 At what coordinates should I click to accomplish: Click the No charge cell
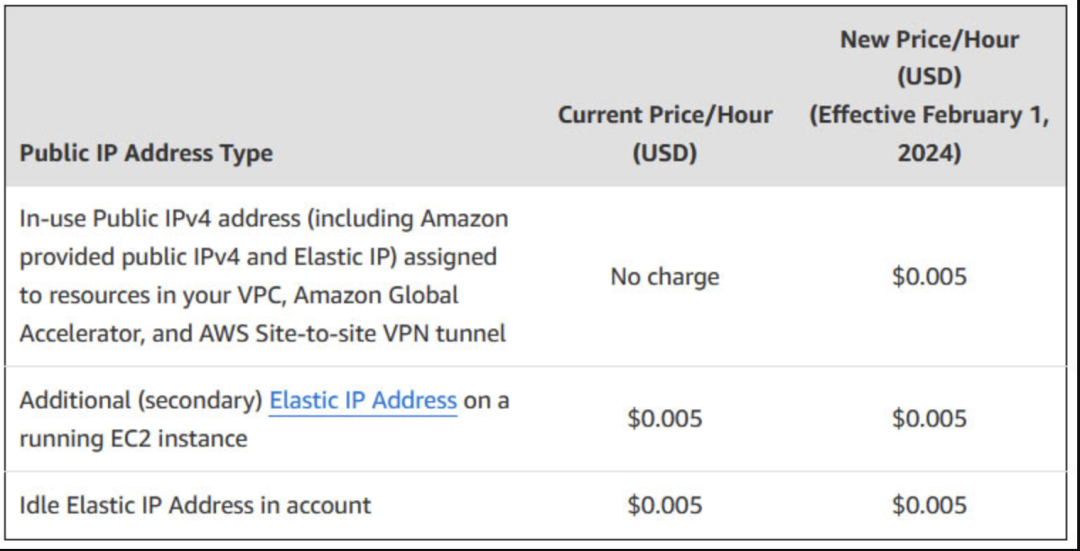pyautogui.click(x=664, y=276)
